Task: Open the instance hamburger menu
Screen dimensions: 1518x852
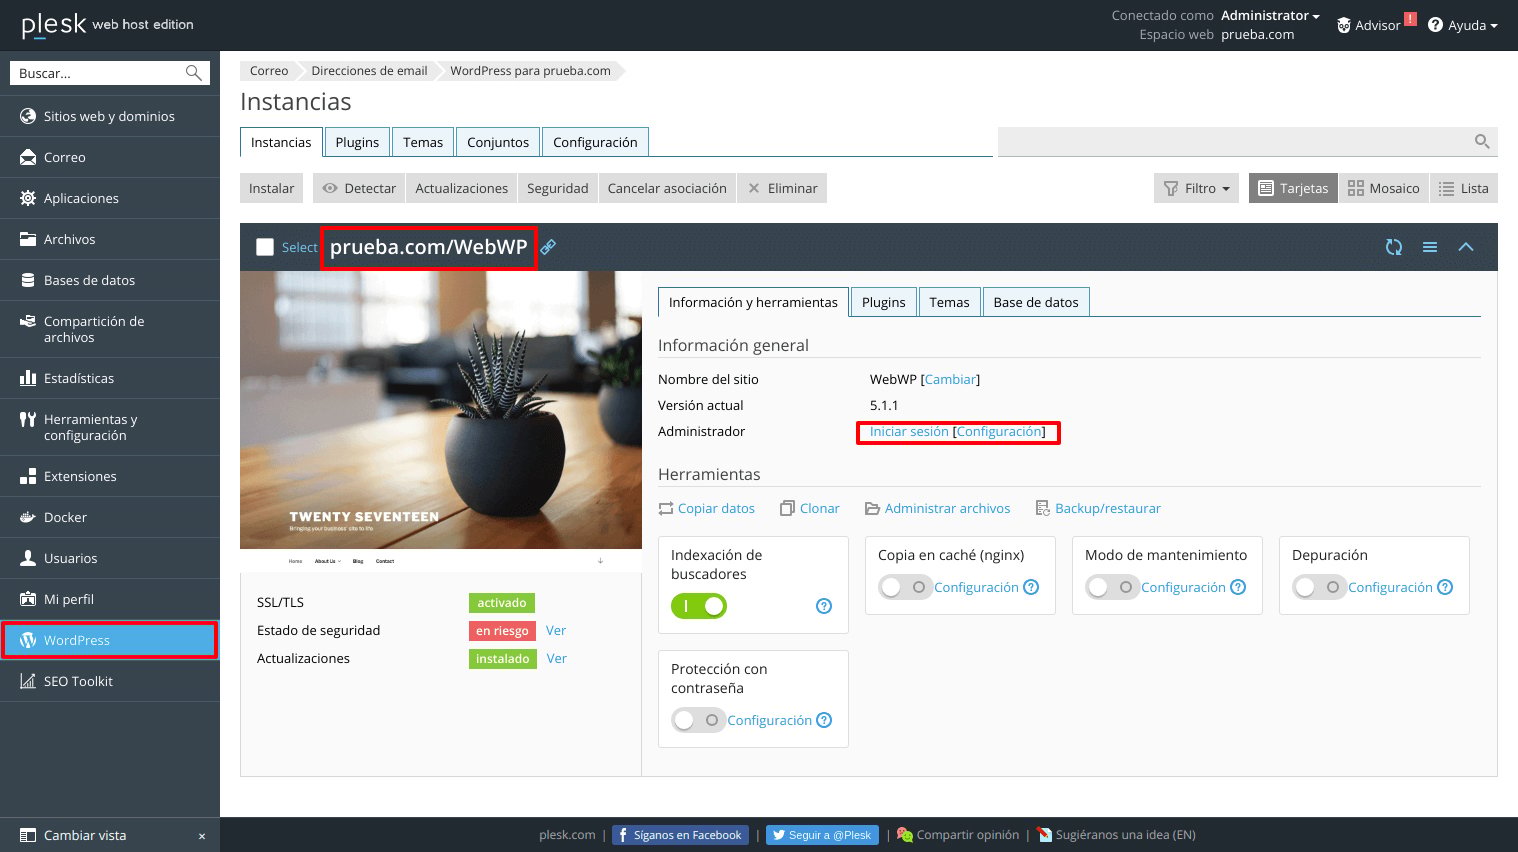Action: (x=1430, y=247)
